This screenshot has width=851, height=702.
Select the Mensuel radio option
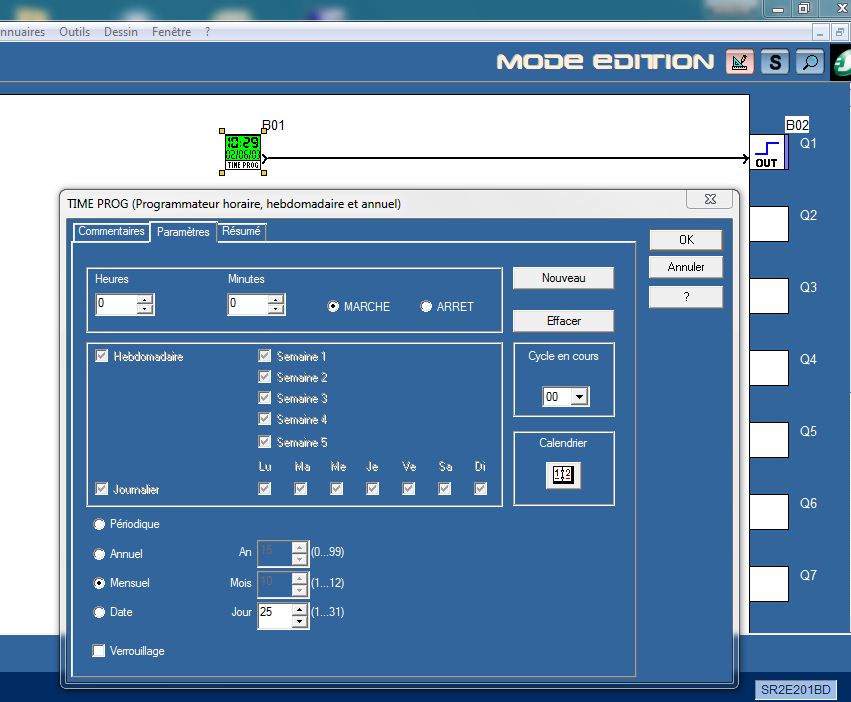coord(99,584)
